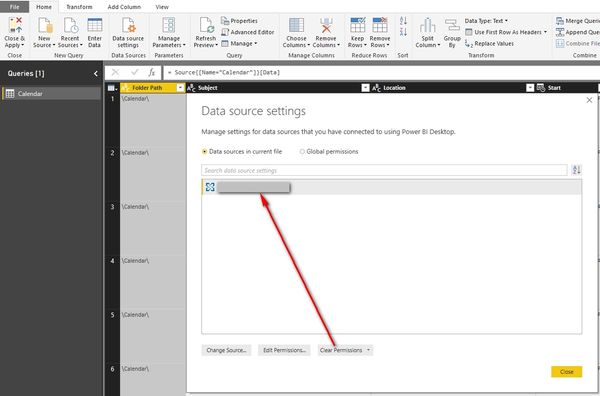Click the Choose Columns icon
The width and height of the screenshot is (600, 396).
click(x=297, y=25)
